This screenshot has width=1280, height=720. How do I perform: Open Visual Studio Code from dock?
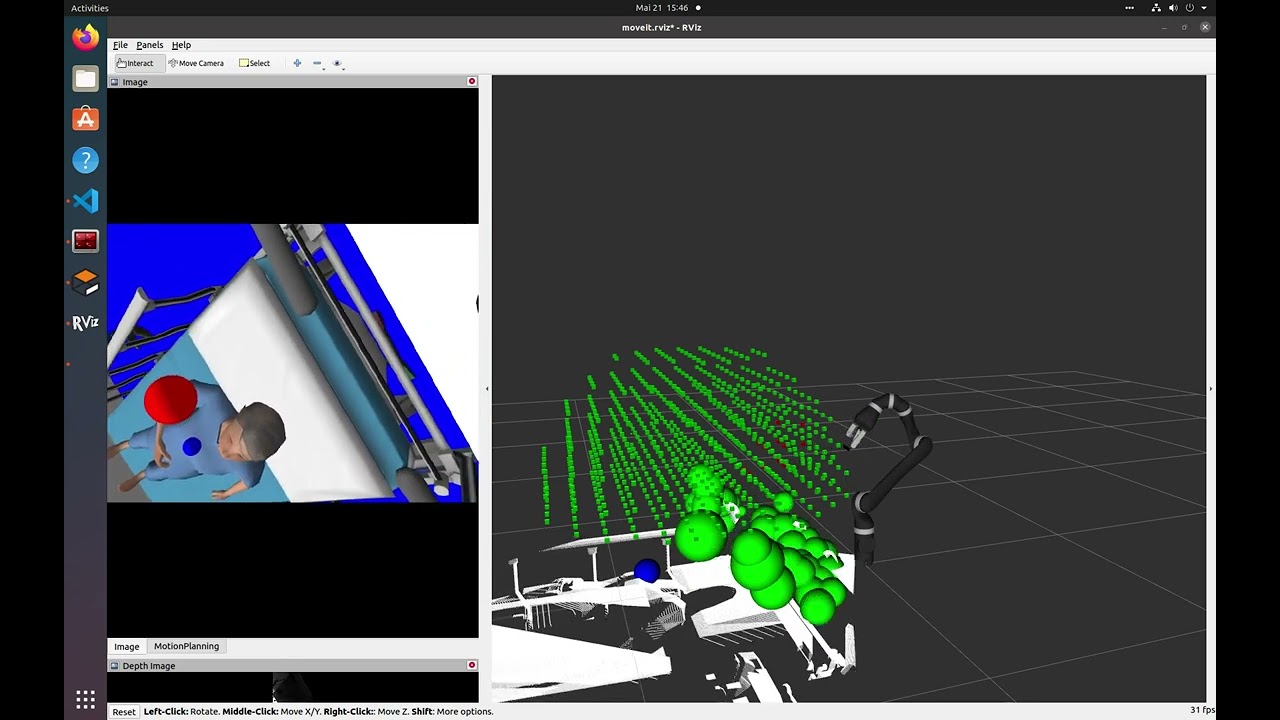point(85,201)
